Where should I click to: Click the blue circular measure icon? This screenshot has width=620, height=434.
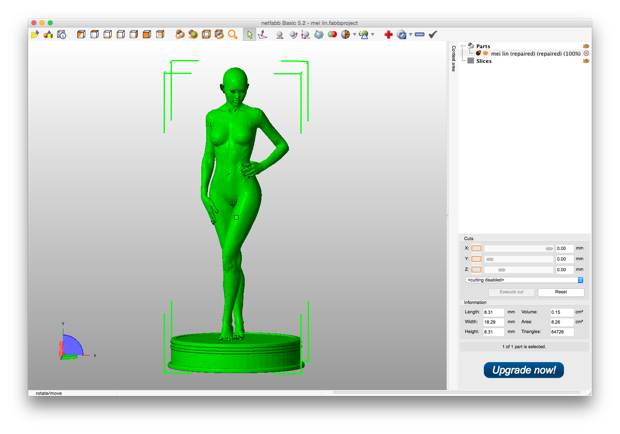402,35
